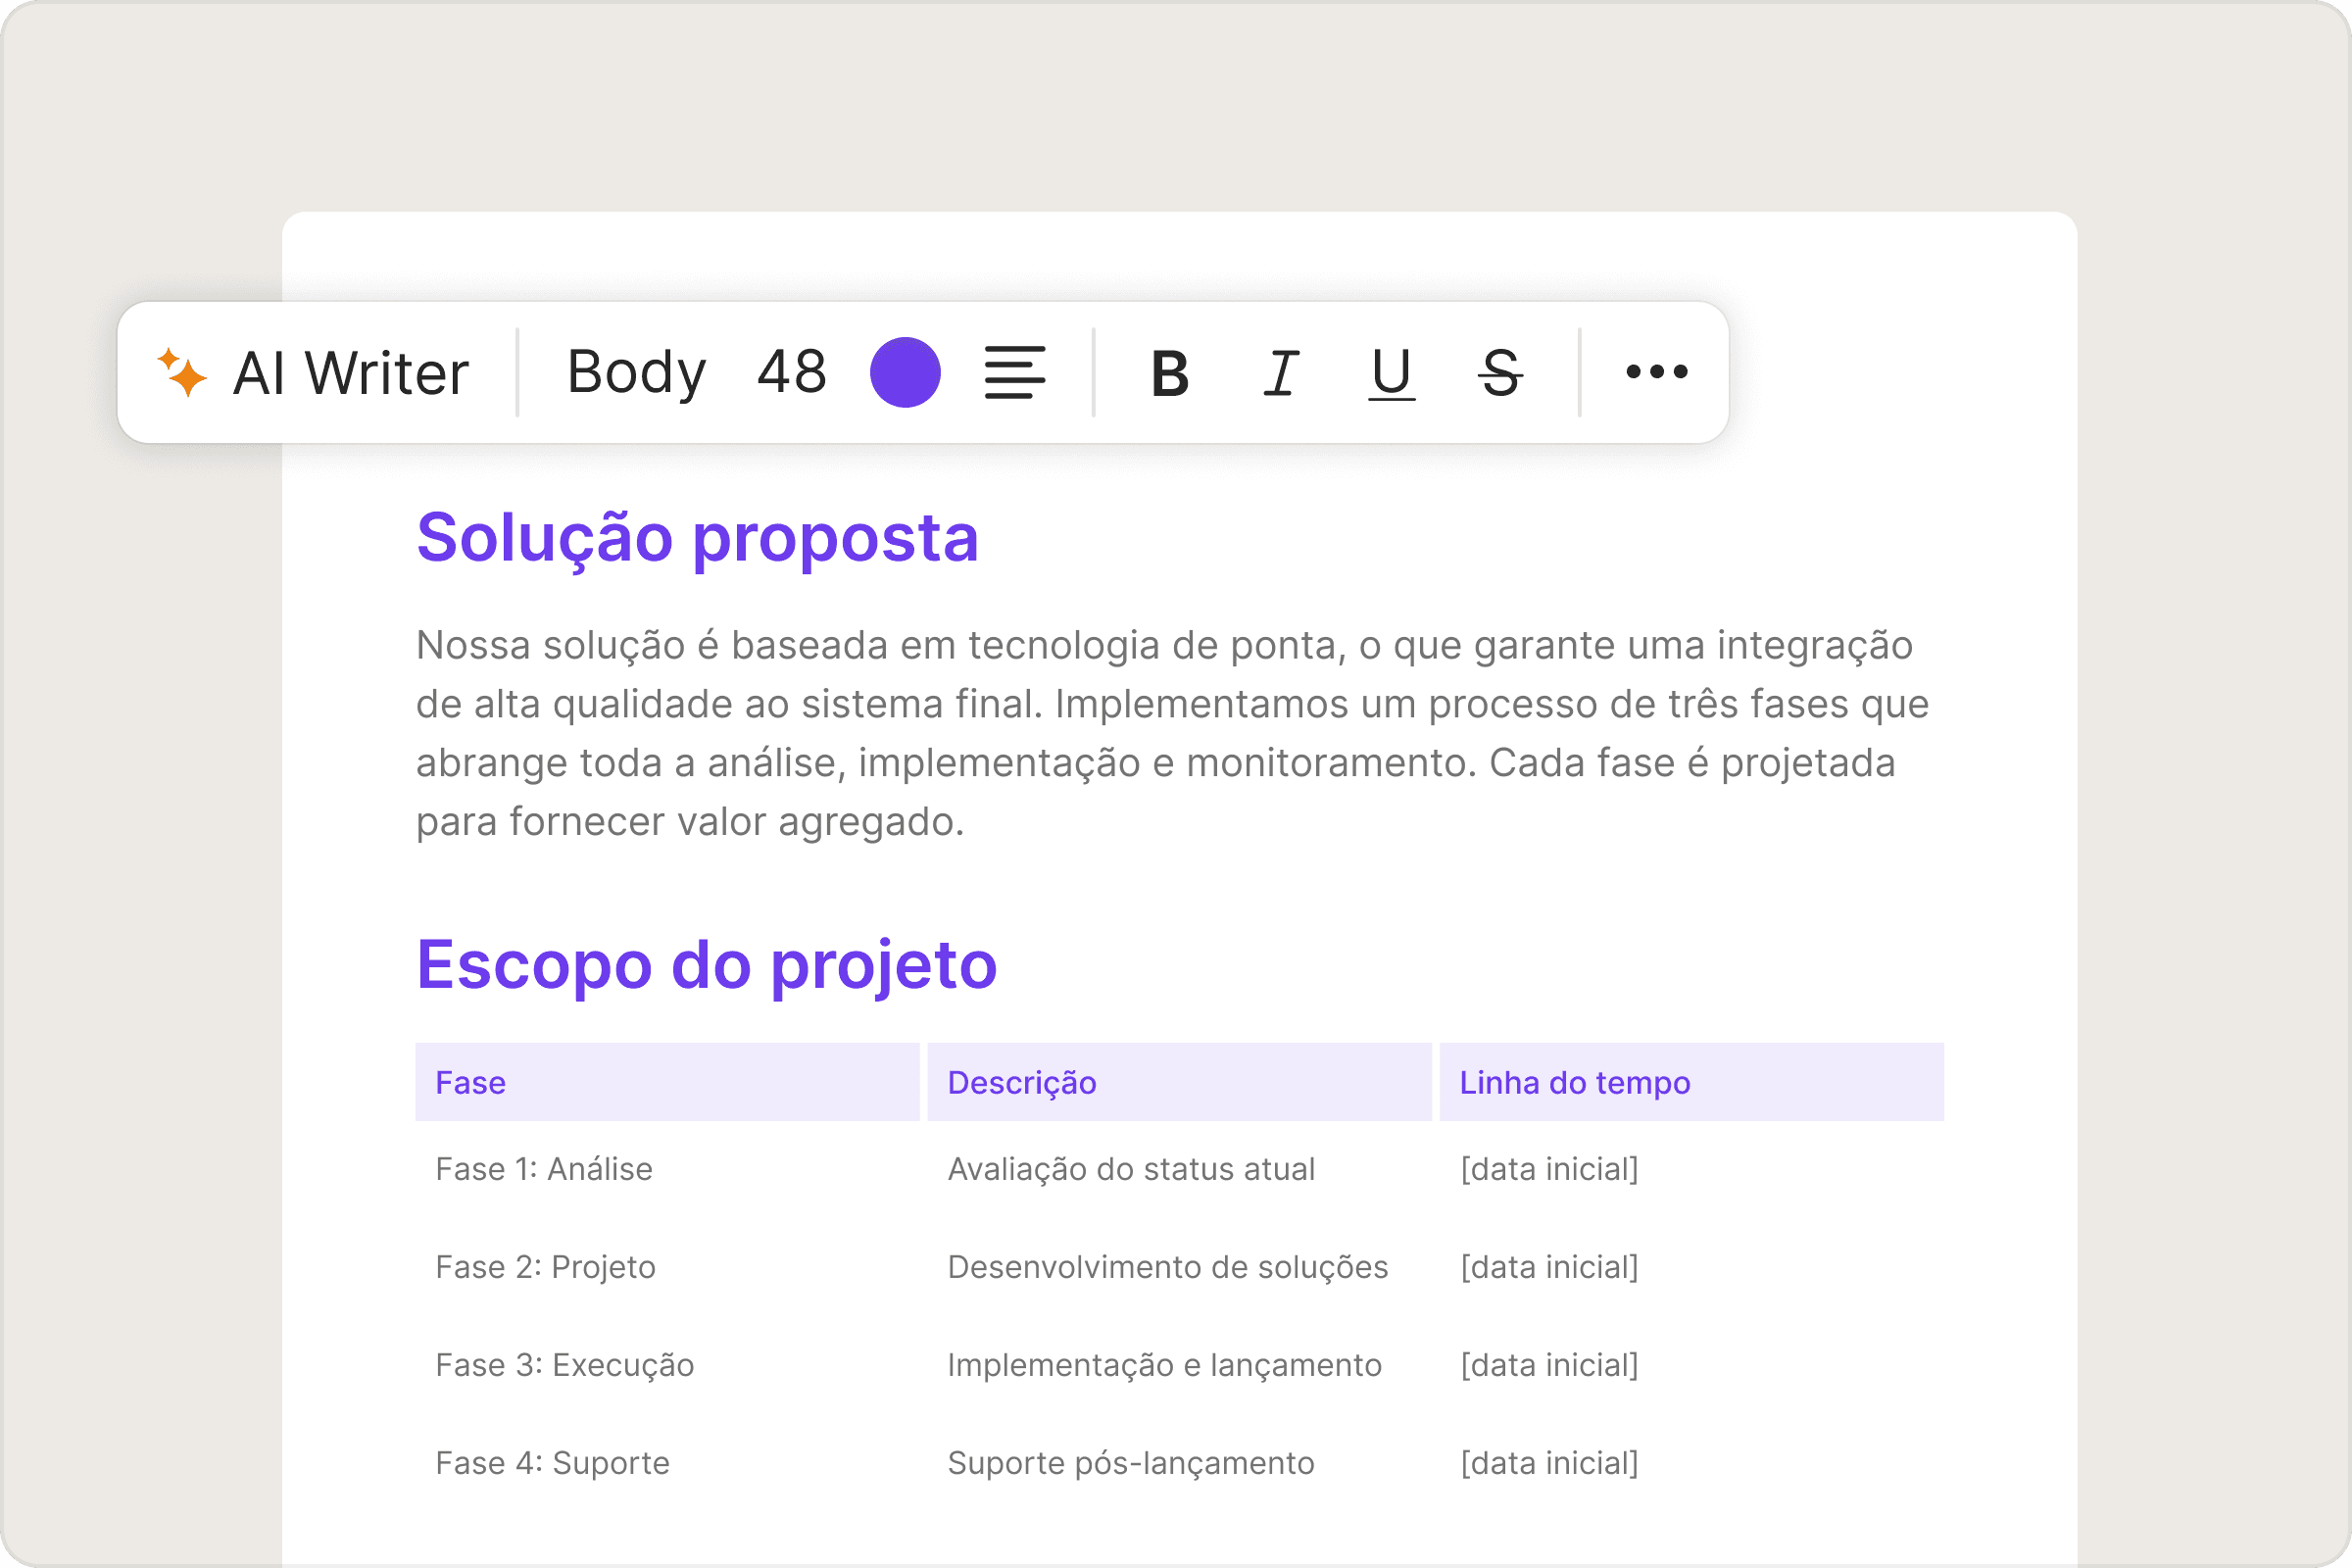Click cell 'Suporte pós-lançamento'
Image resolution: width=2352 pixels, height=1568 pixels.
(x=1130, y=1463)
